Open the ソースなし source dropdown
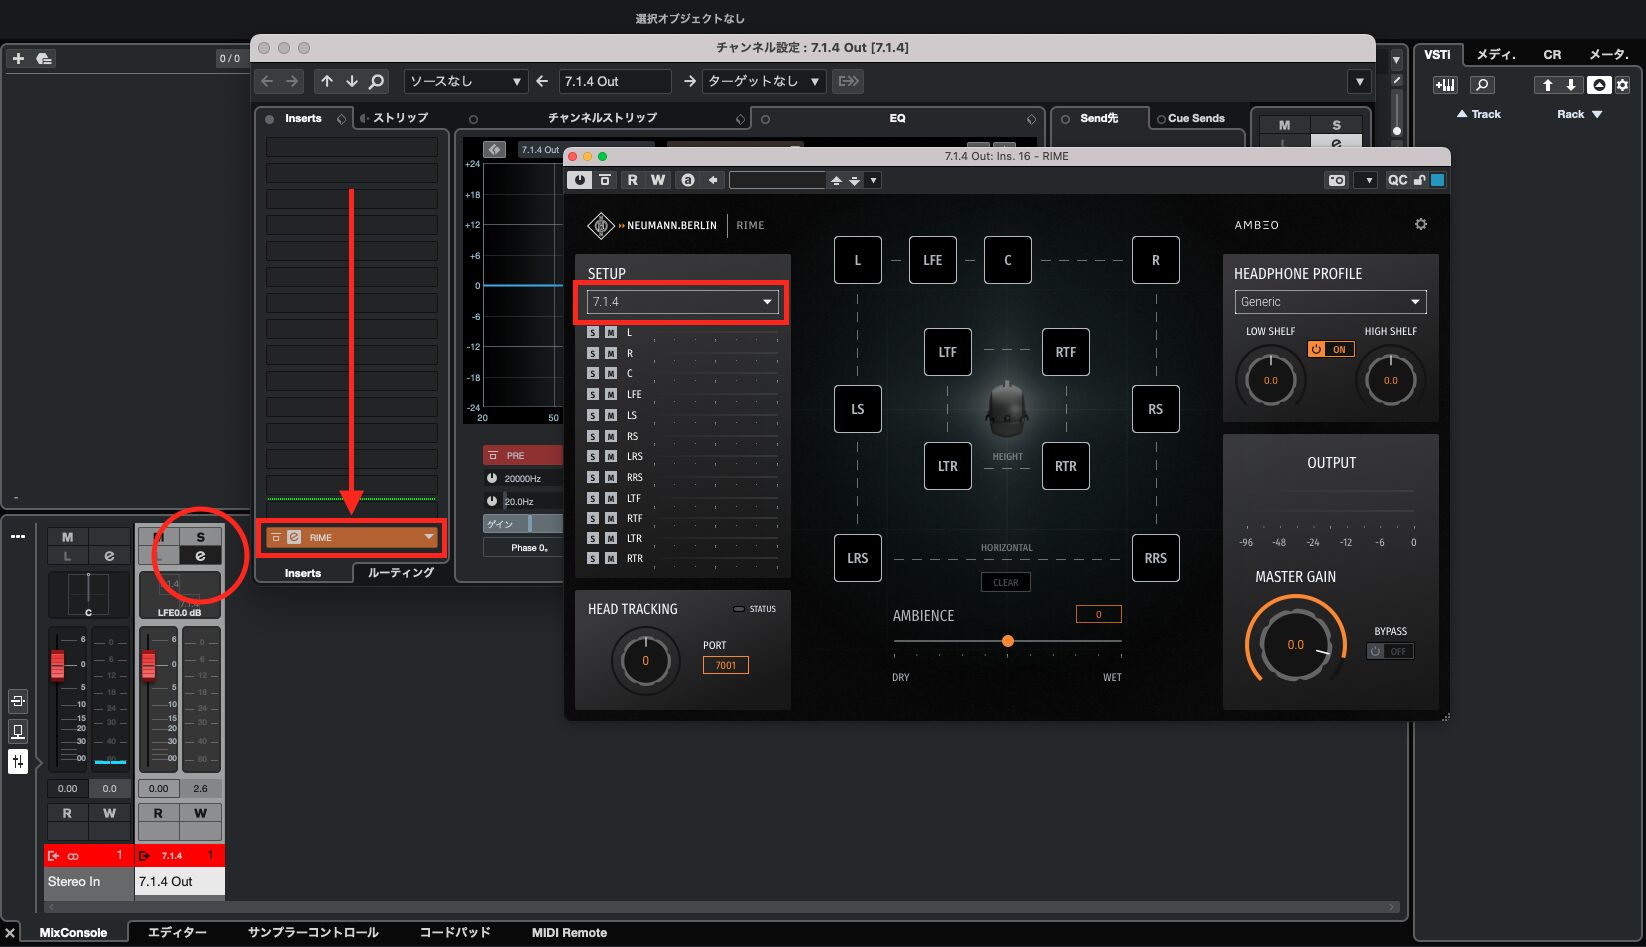This screenshot has width=1646, height=947. tap(465, 81)
